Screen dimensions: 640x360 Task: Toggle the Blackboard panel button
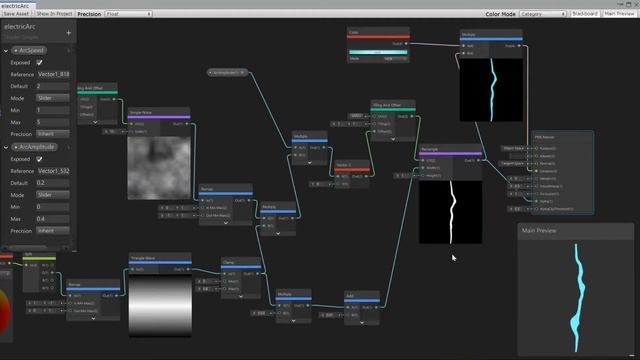click(x=584, y=14)
